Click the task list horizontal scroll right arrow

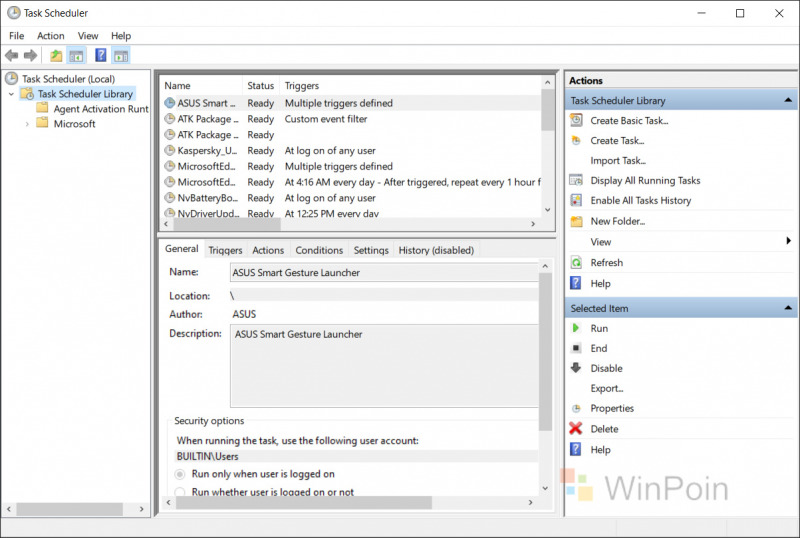(533, 224)
